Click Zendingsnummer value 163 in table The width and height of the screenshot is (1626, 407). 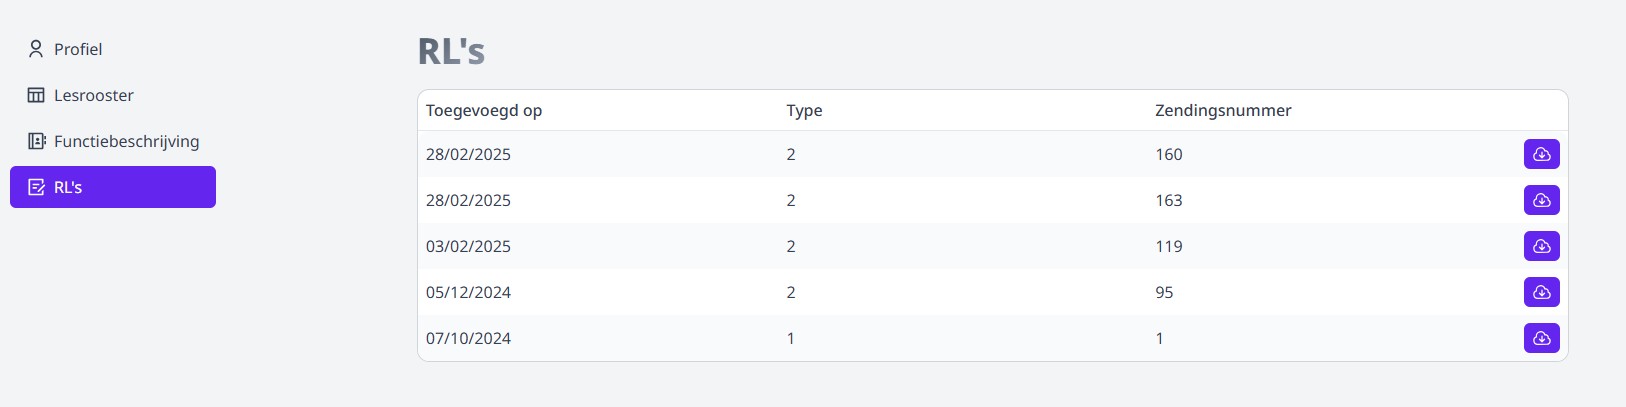pyautogui.click(x=1168, y=200)
